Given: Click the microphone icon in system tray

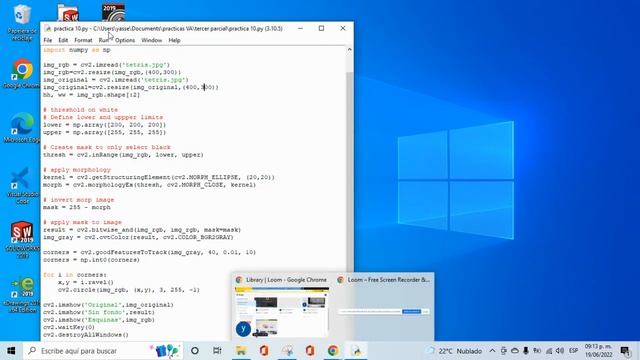Looking at the screenshot, I should [526, 351].
